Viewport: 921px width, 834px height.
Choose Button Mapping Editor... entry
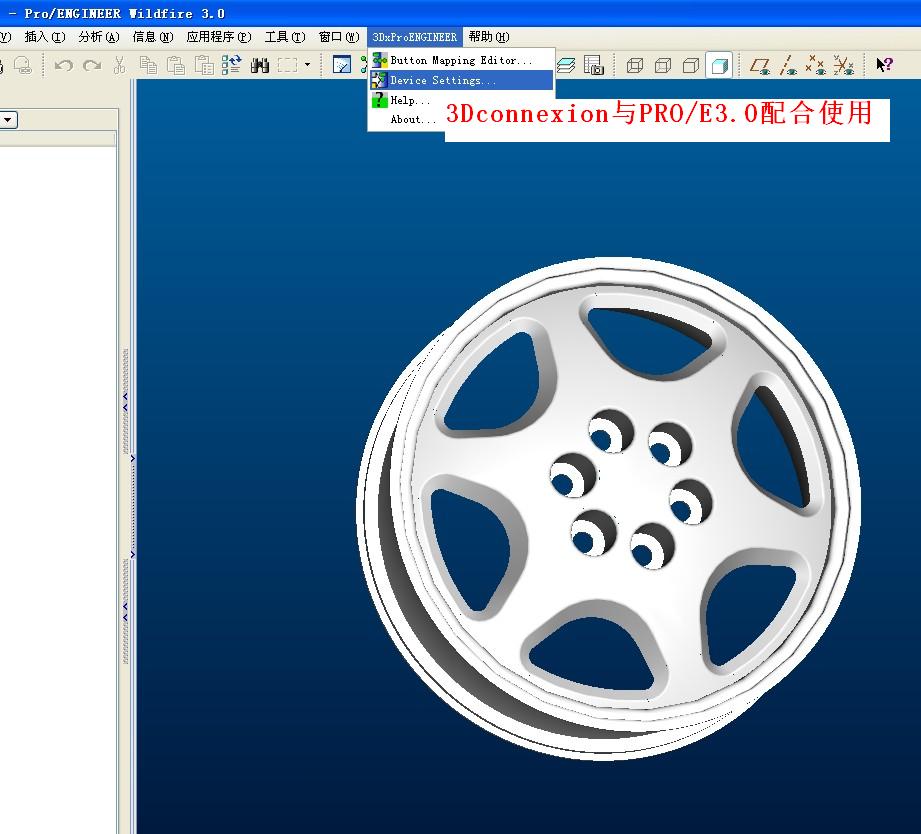pos(462,60)
